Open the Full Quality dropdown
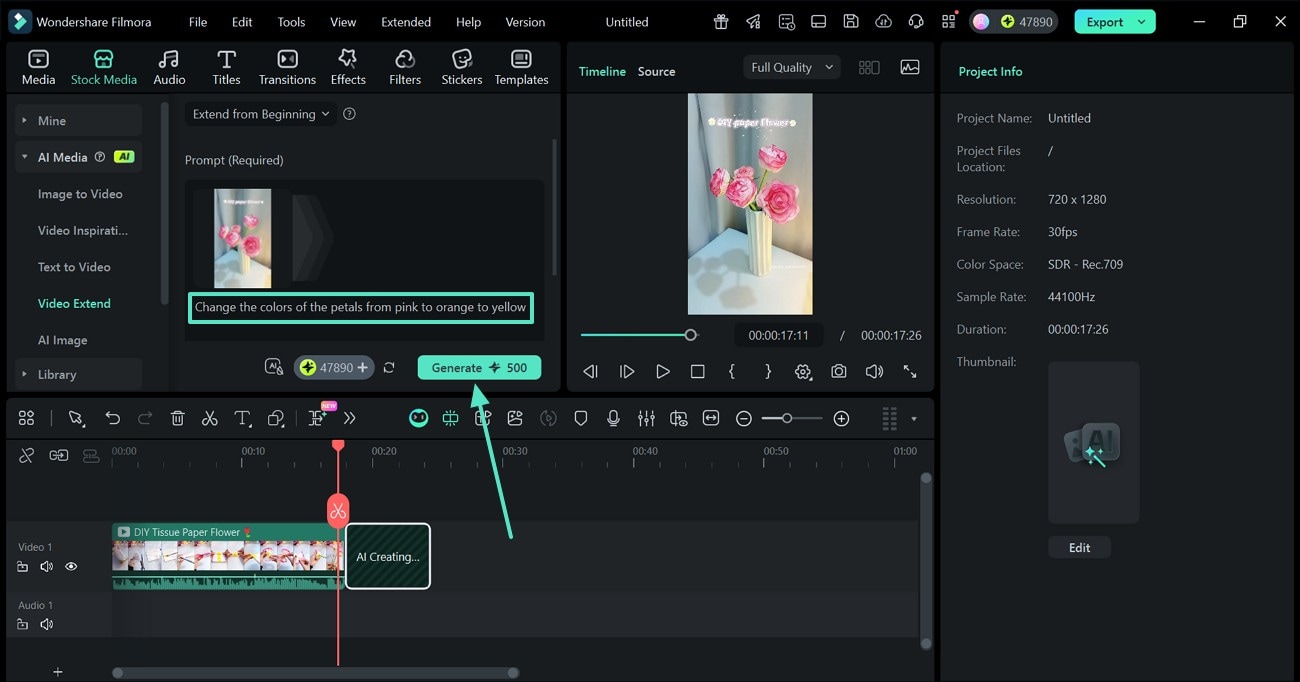The height and width of the screenshot is (682, 1300). tap(790, 67)
